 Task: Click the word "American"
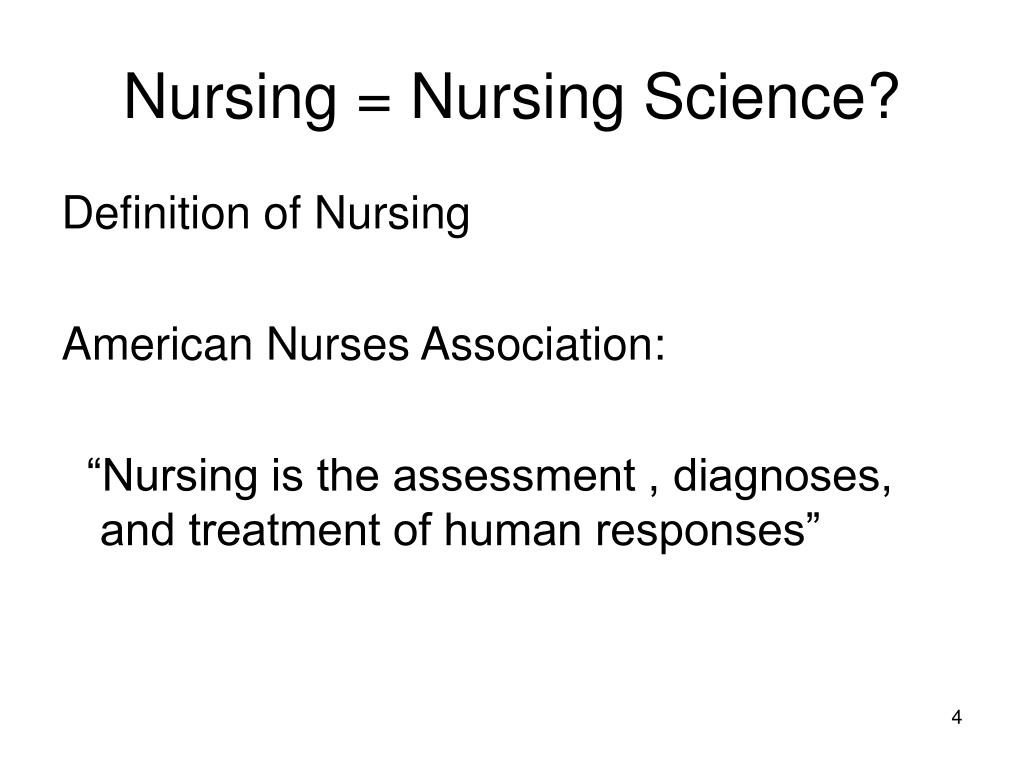click(x=157, y=344)
